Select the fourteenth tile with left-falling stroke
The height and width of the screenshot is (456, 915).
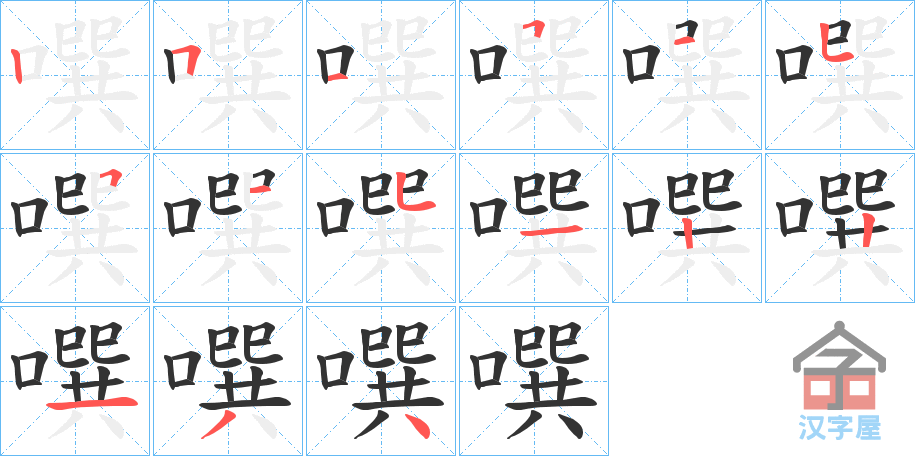pos(228,381)
